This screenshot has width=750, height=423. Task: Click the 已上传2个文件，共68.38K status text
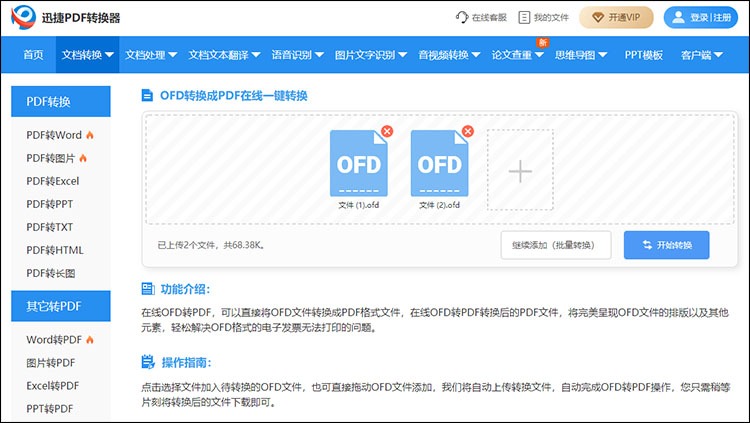pyautogui.click(x=211, y=245)
